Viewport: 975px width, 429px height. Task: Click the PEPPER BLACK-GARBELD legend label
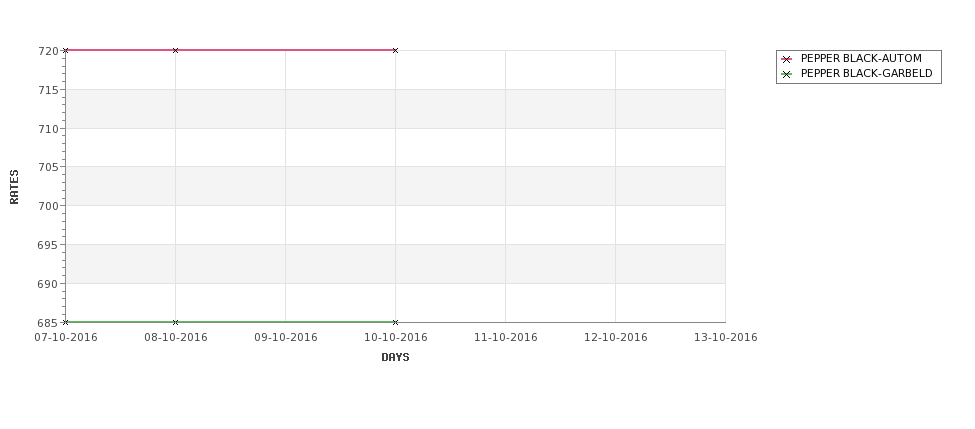pyautogui.click(x=867, y=73)
